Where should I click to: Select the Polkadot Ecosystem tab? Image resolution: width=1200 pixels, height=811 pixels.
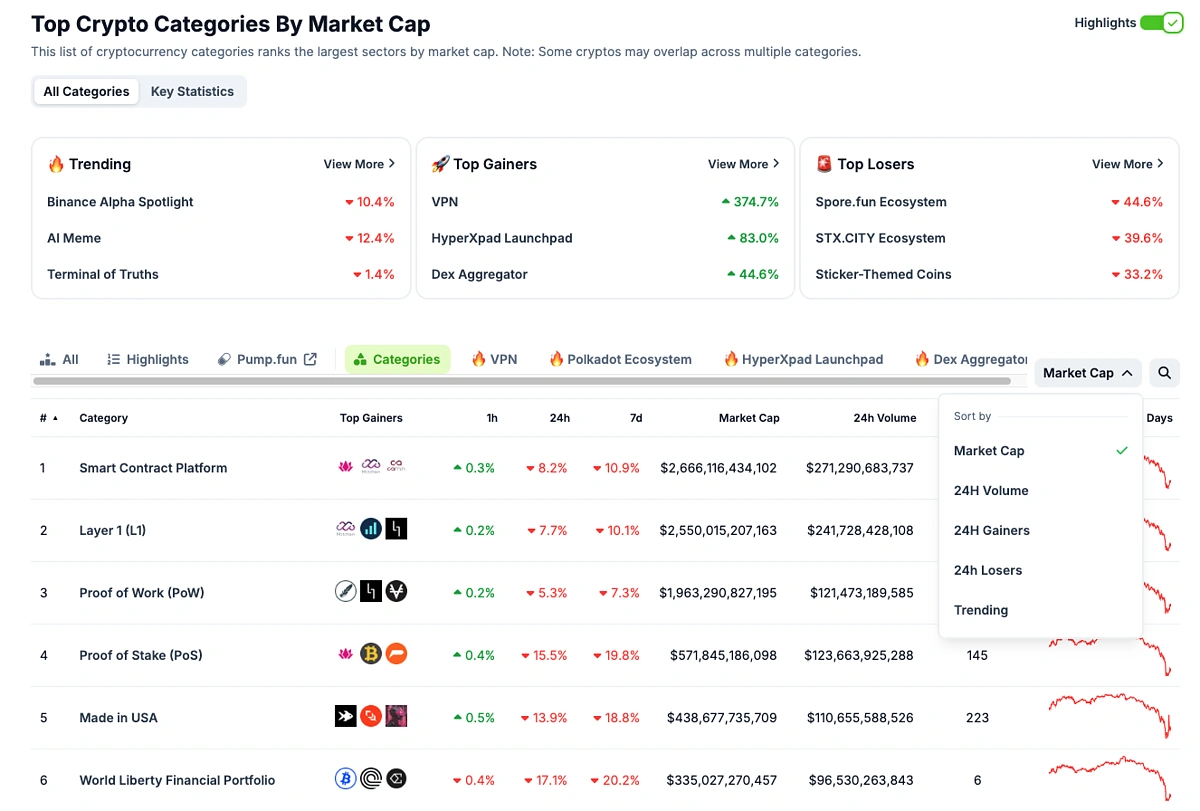620,359
